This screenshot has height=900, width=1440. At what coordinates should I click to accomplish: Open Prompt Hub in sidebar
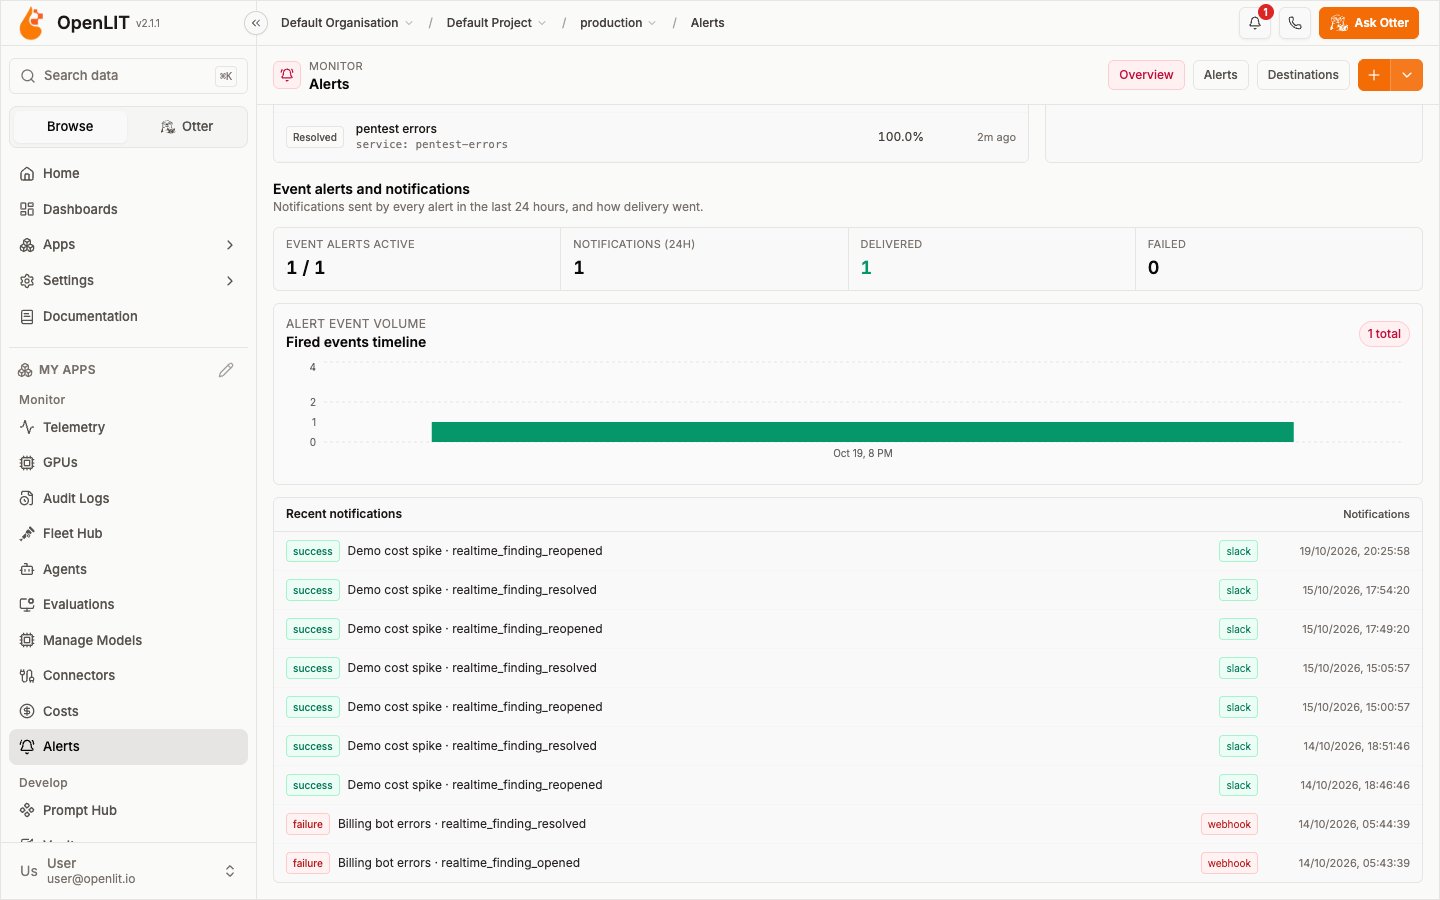tap(128, 810)
